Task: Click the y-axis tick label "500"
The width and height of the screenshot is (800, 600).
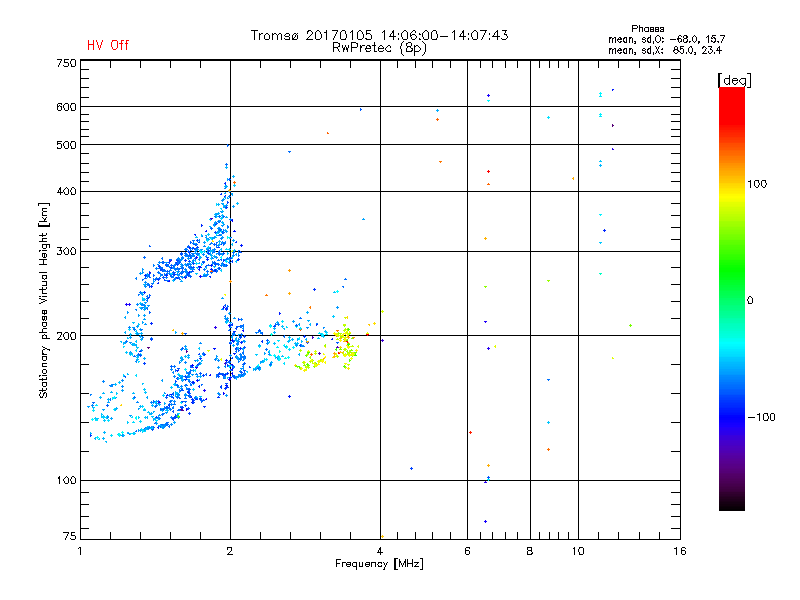Action: pos(66,145)
